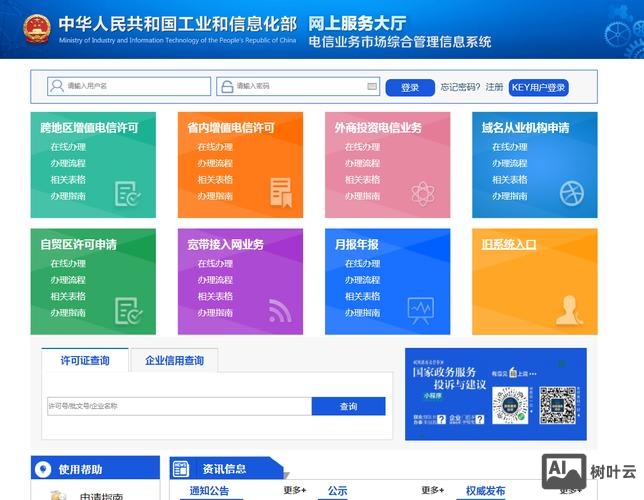
Task: Open 在线办理 under 域名从业机构申请
Action: (x=510, y=147)
